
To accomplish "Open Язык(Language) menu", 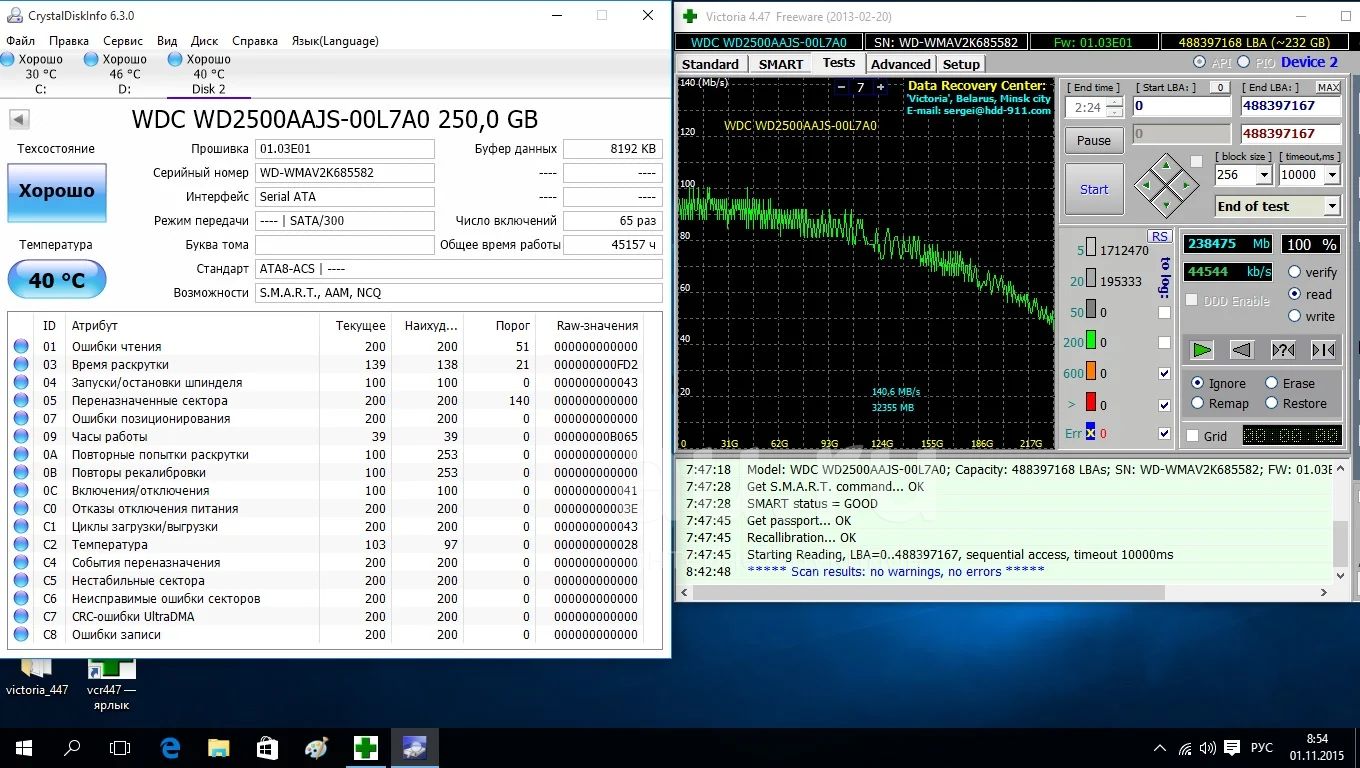I will click(335, 41).
